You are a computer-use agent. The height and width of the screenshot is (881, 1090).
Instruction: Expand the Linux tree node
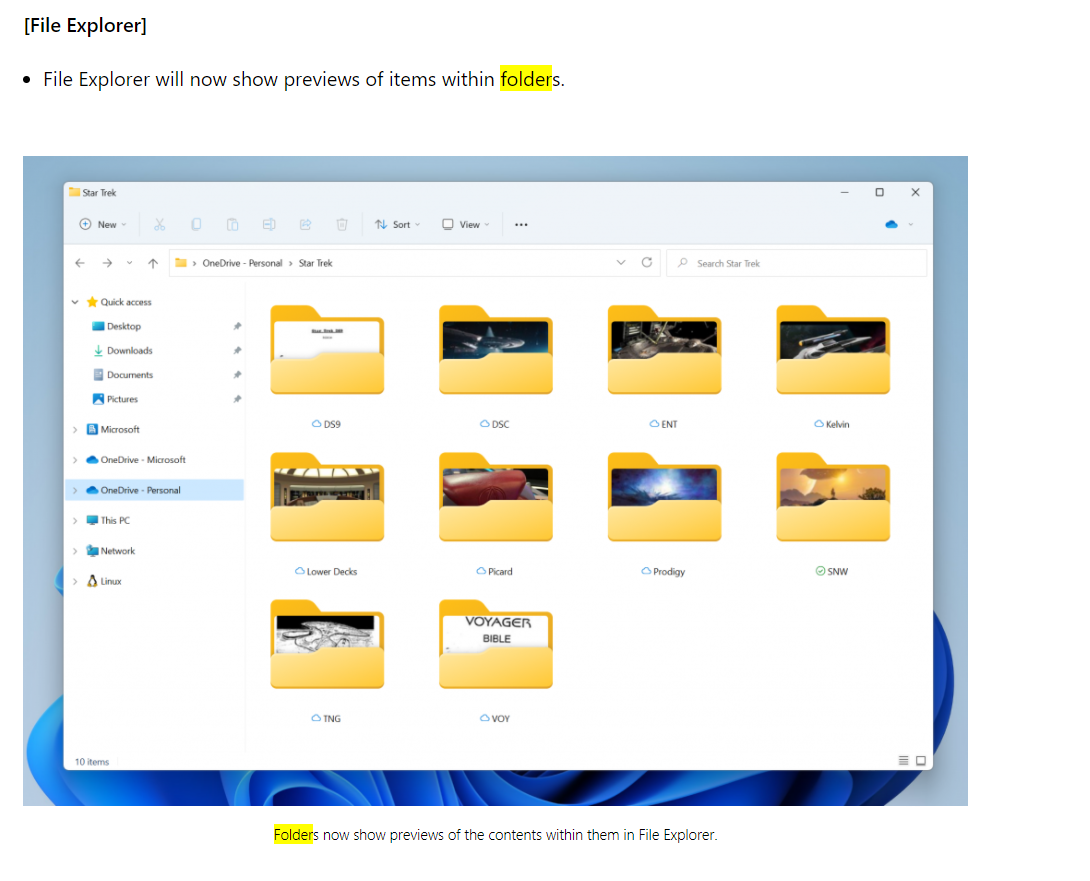point(75,581)
